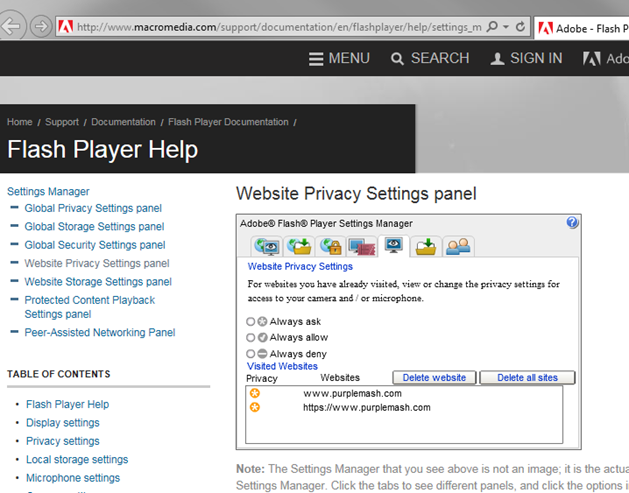Select the Global Security tab icon (globe with lock)
Viewport: 629px width, 493px height.
tap(331, 246)
